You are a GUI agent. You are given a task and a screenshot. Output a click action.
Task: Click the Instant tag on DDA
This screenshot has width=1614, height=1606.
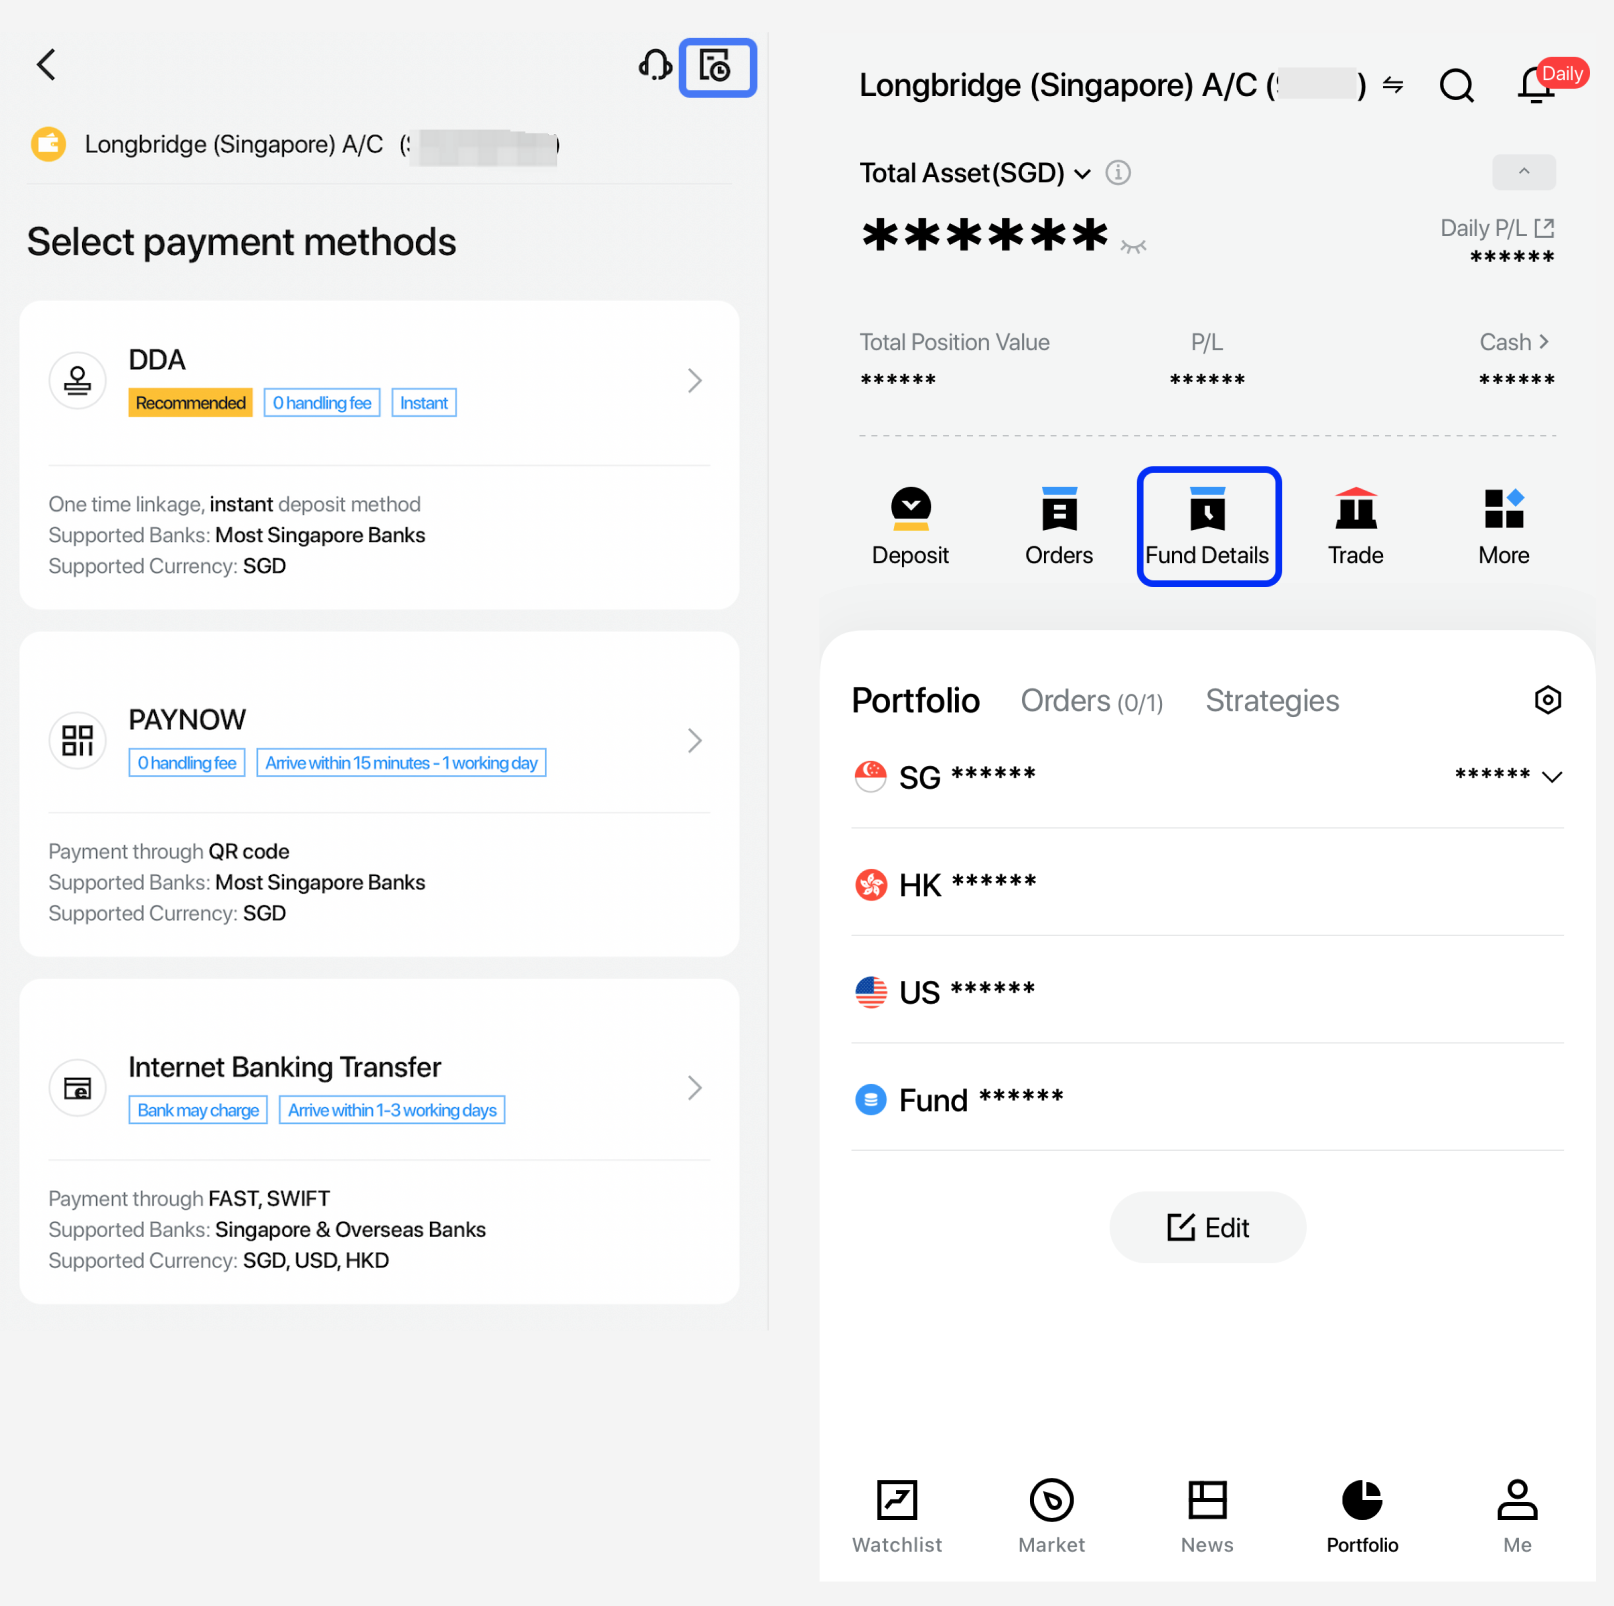pyautogui.click(x=424, y=403)
